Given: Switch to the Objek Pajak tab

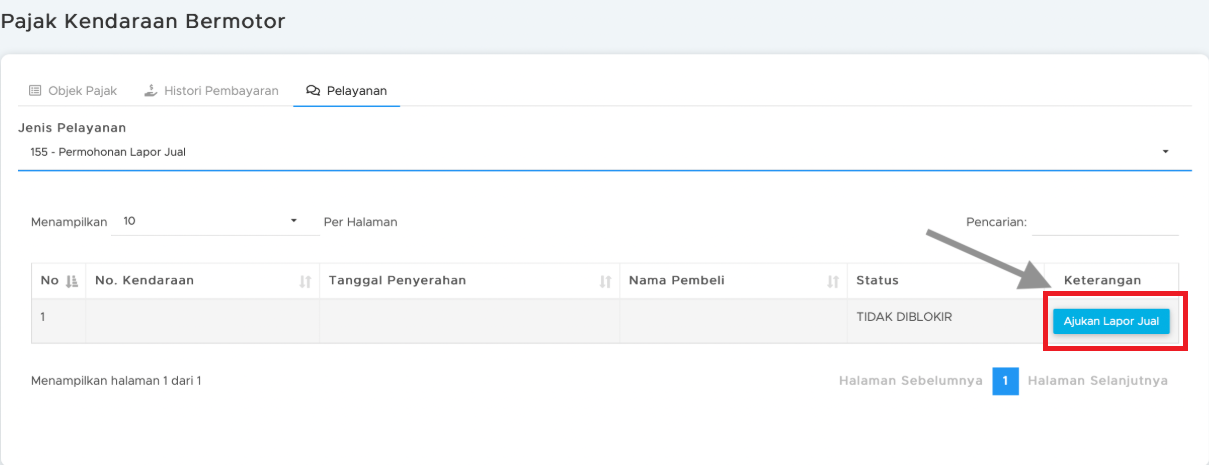Looking at the screenshot, I should [82, 91].
